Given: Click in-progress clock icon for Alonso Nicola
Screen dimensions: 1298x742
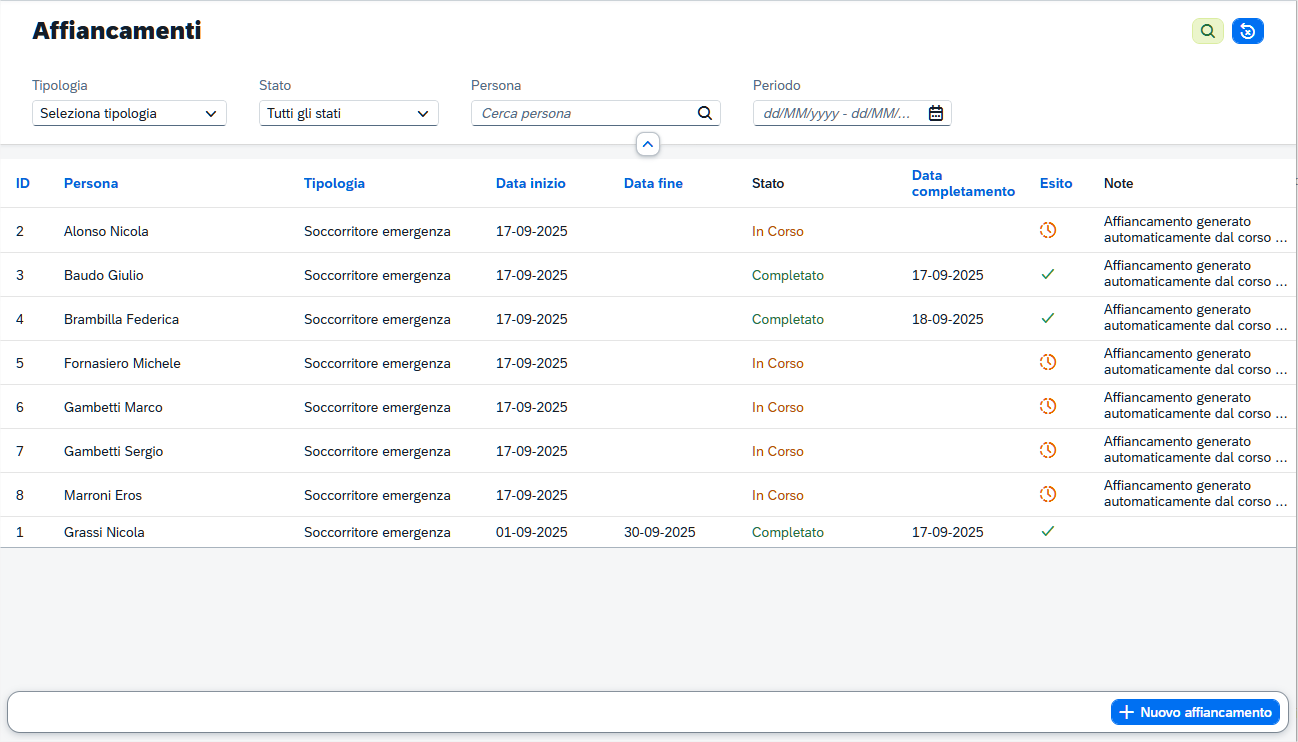Looking at the screenshot, I should (x=1047, y=230).
